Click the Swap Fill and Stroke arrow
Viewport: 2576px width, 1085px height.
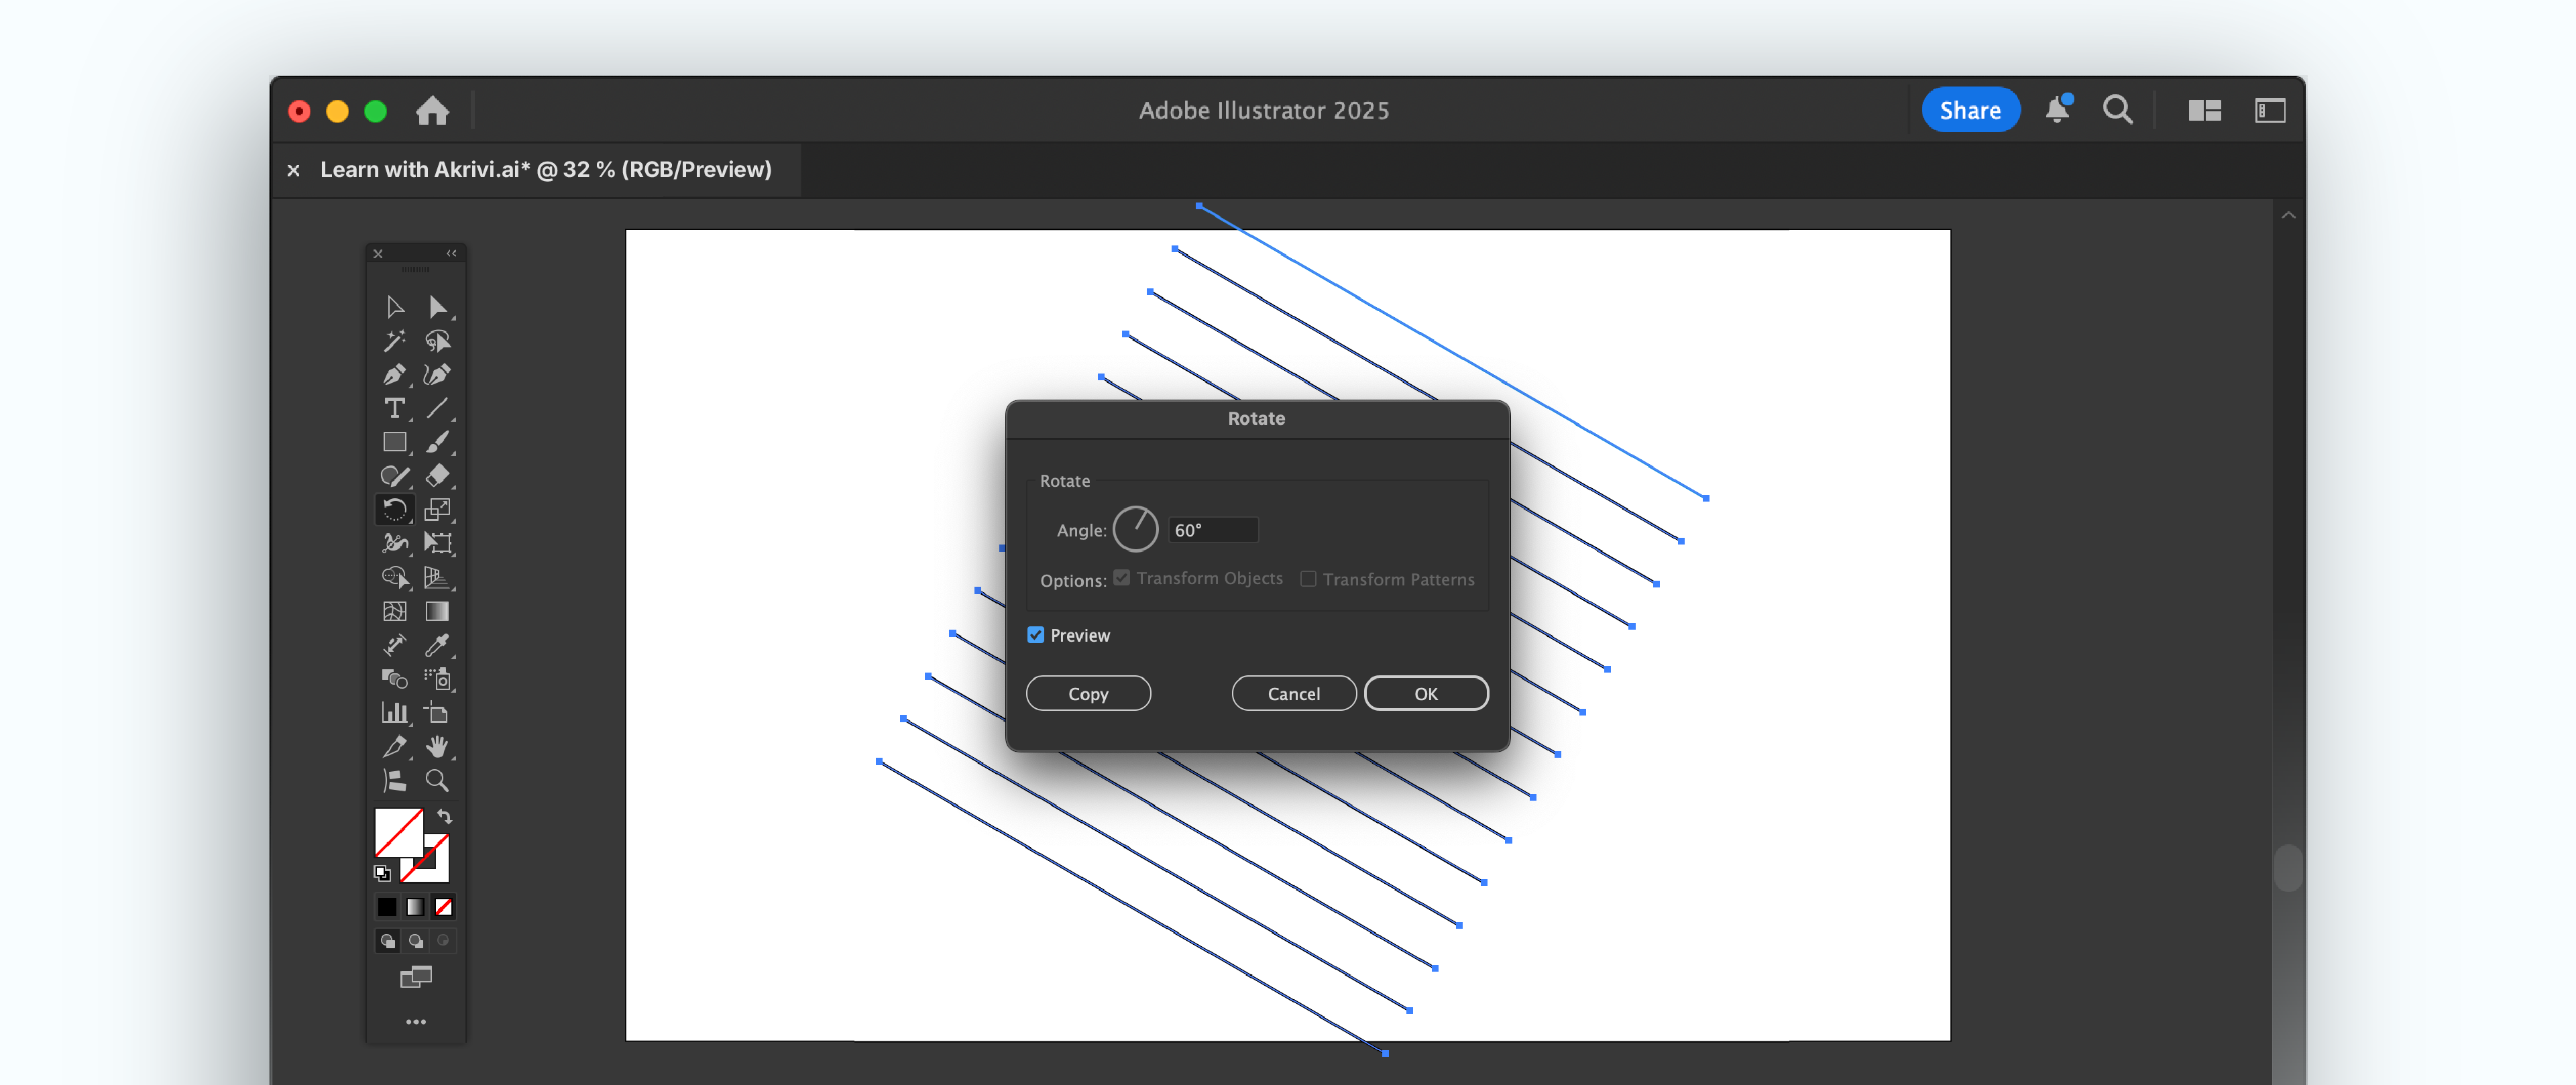click(x=445, y=817)
